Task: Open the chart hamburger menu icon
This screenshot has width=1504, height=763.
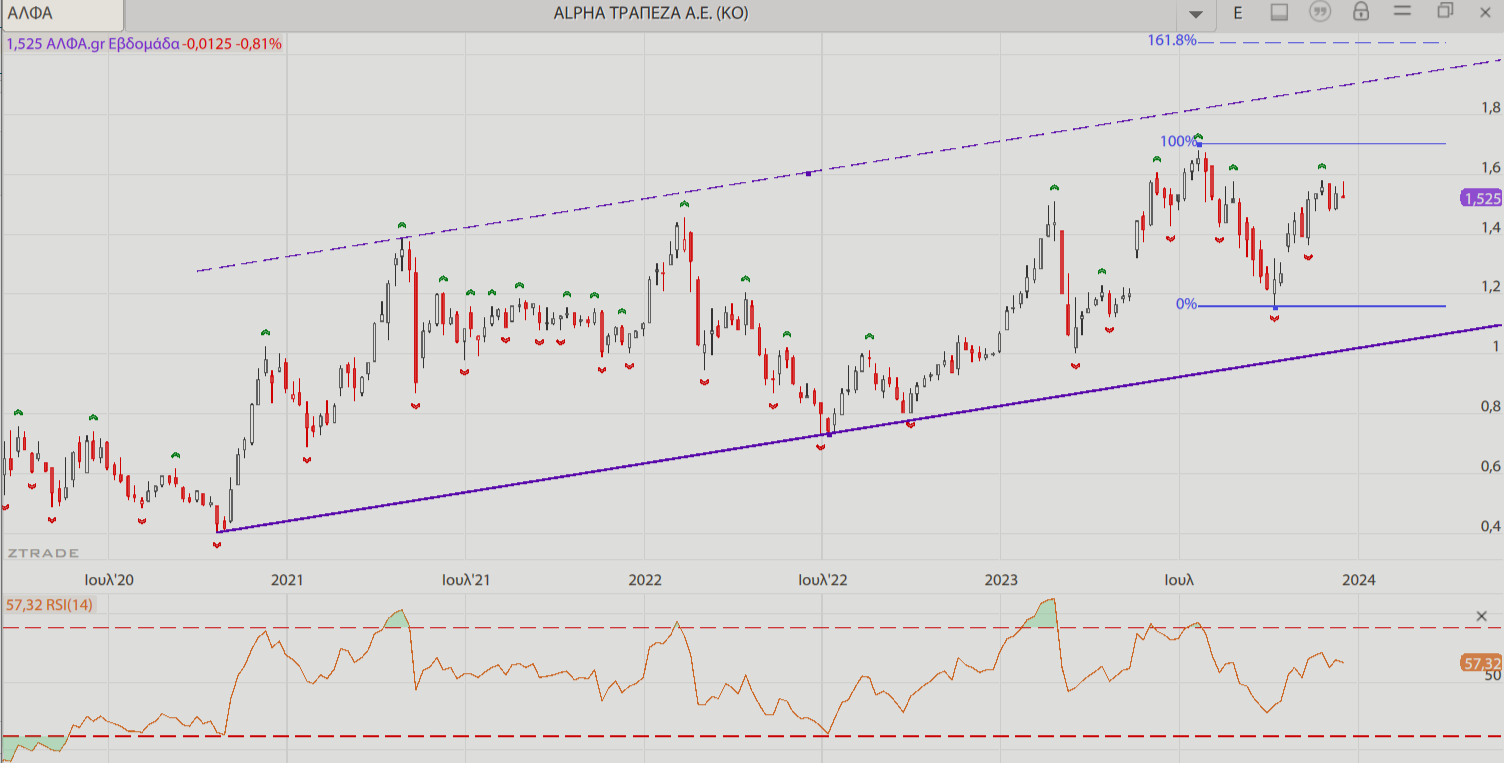Action: point(1402,11)
